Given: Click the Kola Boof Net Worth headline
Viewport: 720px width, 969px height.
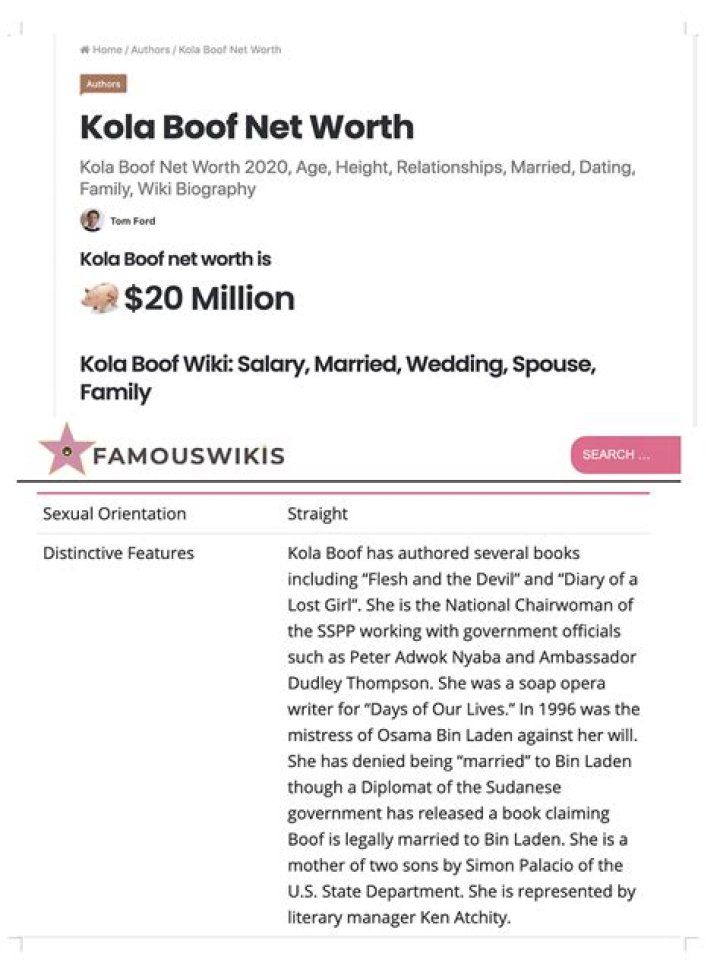Looking at the screenshot, I should tap(246, 128).
